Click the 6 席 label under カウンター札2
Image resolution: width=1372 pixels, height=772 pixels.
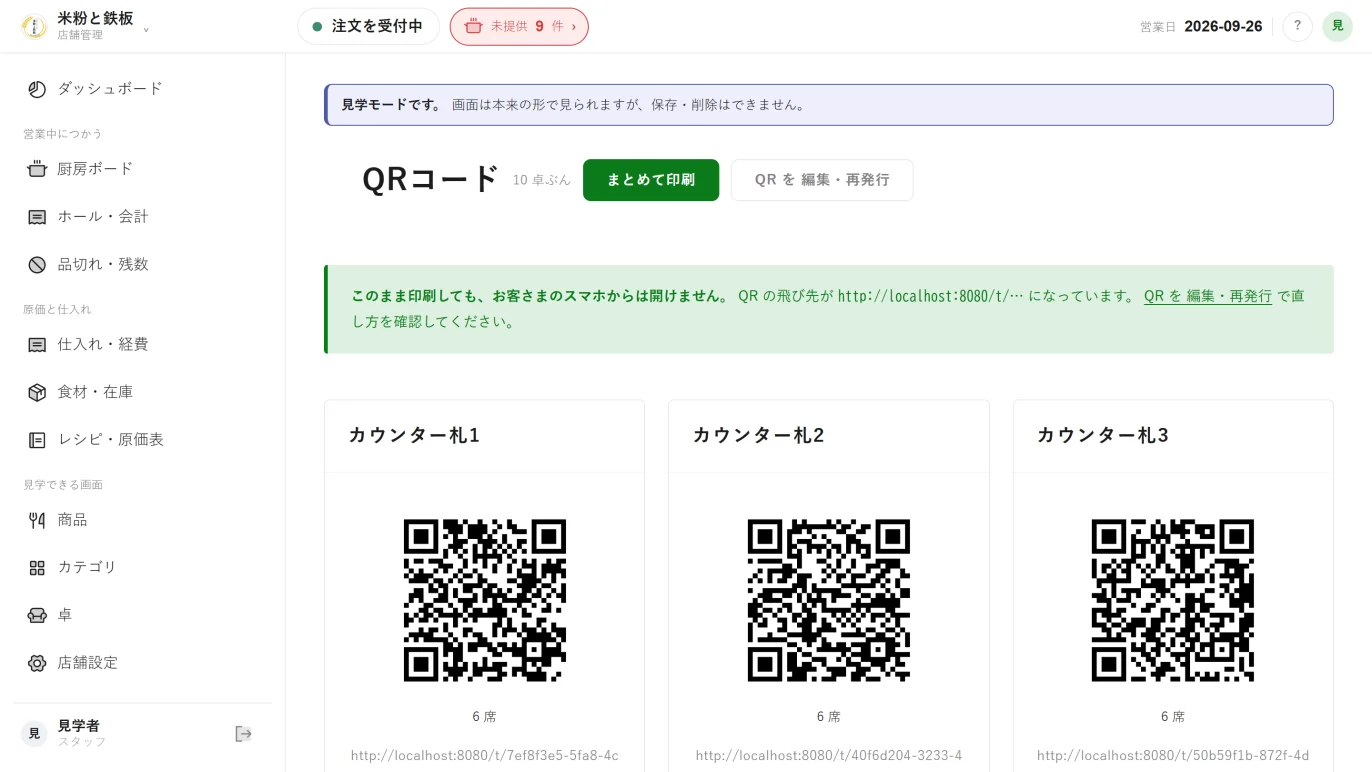(829, 717)
